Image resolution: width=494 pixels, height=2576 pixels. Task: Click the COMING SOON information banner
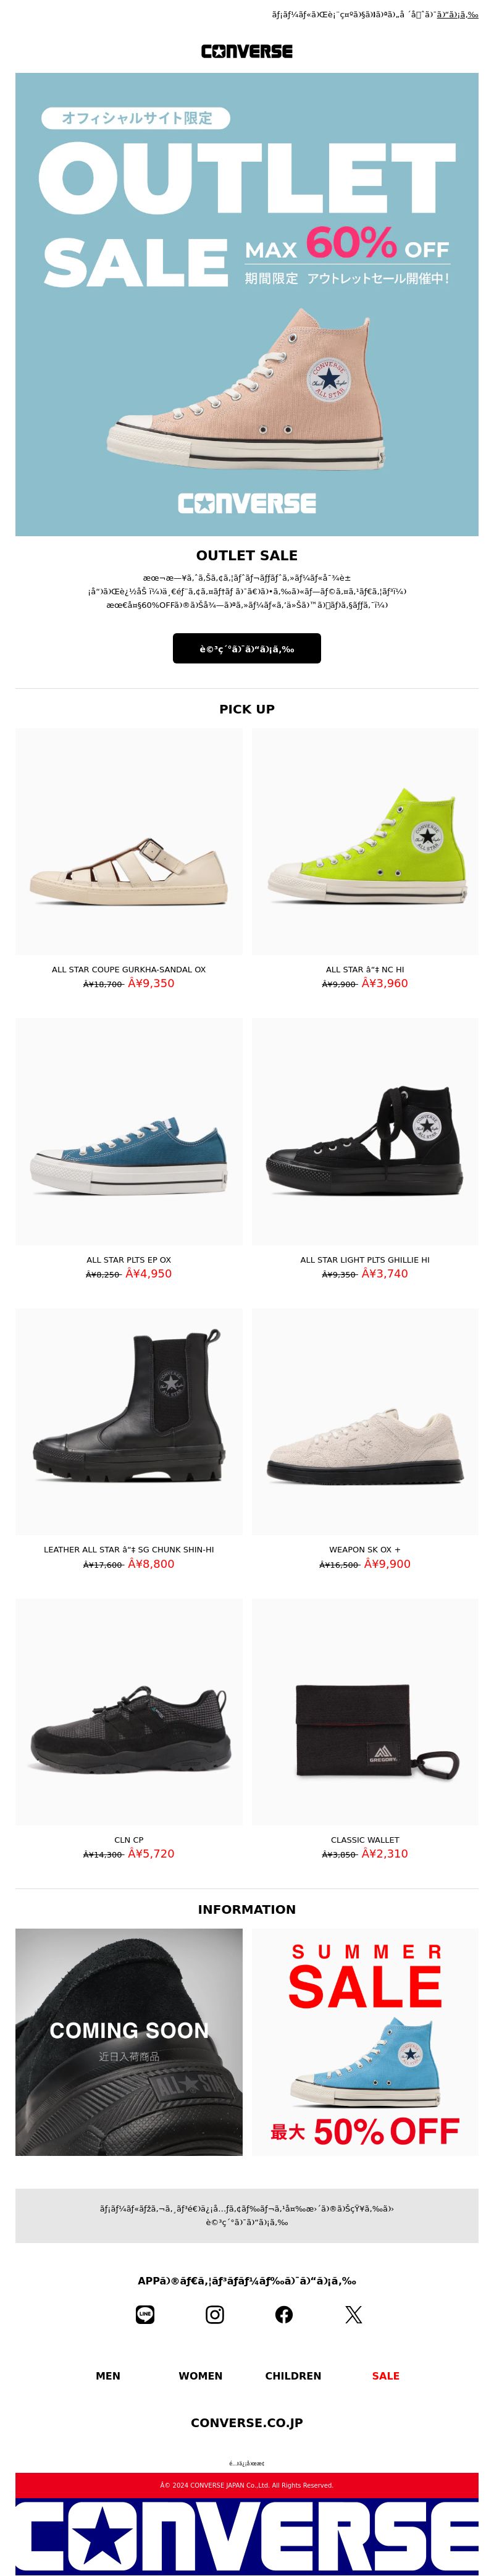coord(129,2041)
